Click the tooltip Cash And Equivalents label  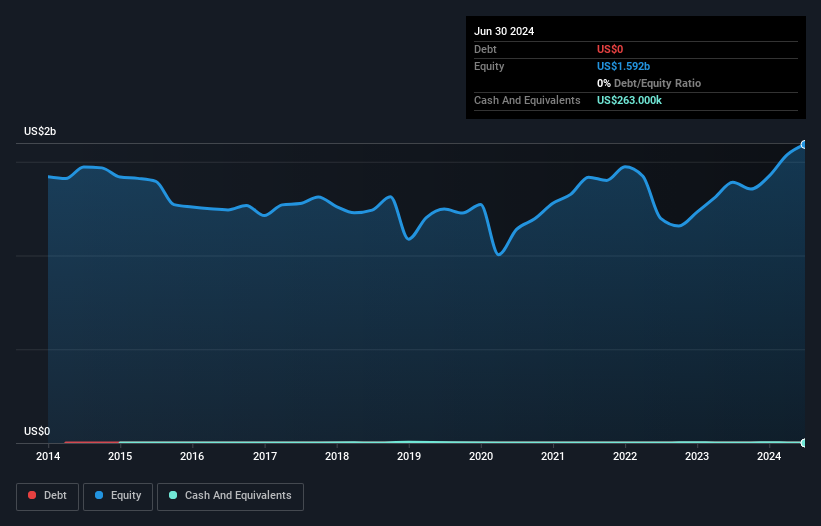point(527,100)
